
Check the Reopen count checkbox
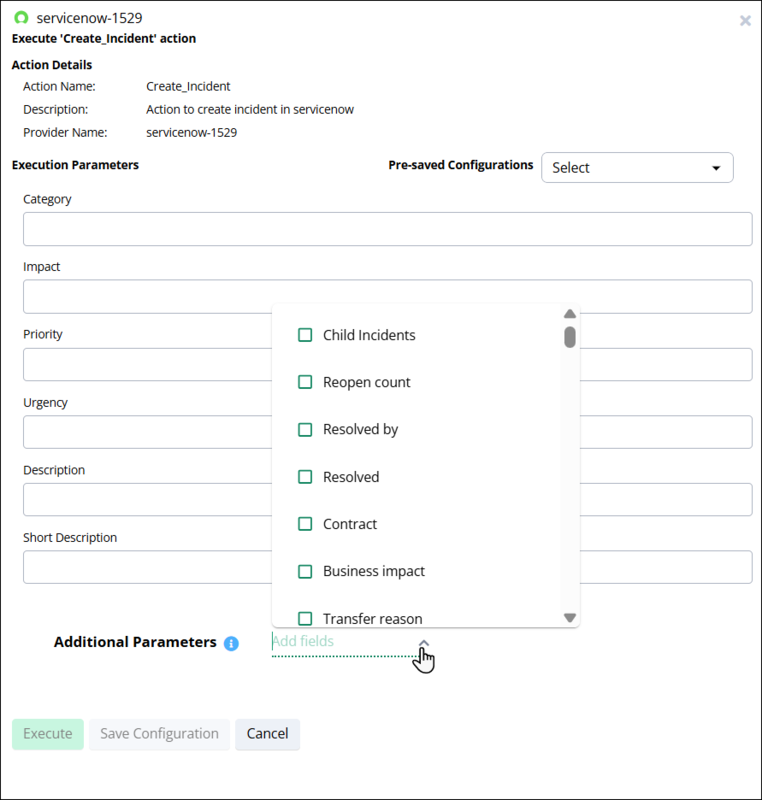(x=305, y=382)
